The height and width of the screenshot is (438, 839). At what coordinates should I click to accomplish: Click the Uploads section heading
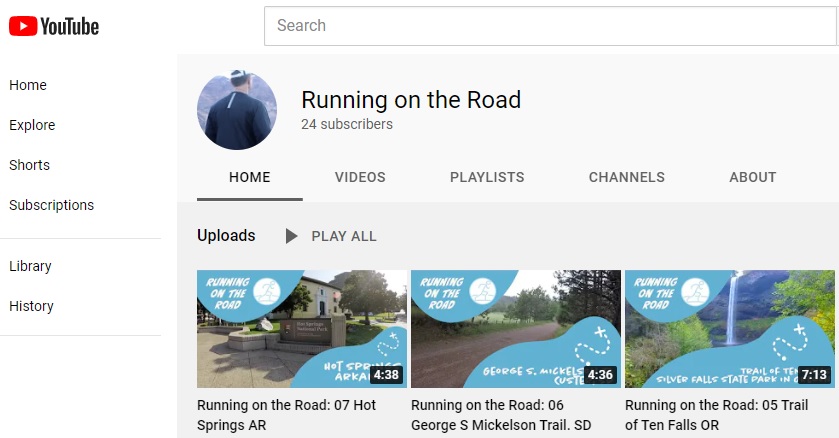coord(226,236)
